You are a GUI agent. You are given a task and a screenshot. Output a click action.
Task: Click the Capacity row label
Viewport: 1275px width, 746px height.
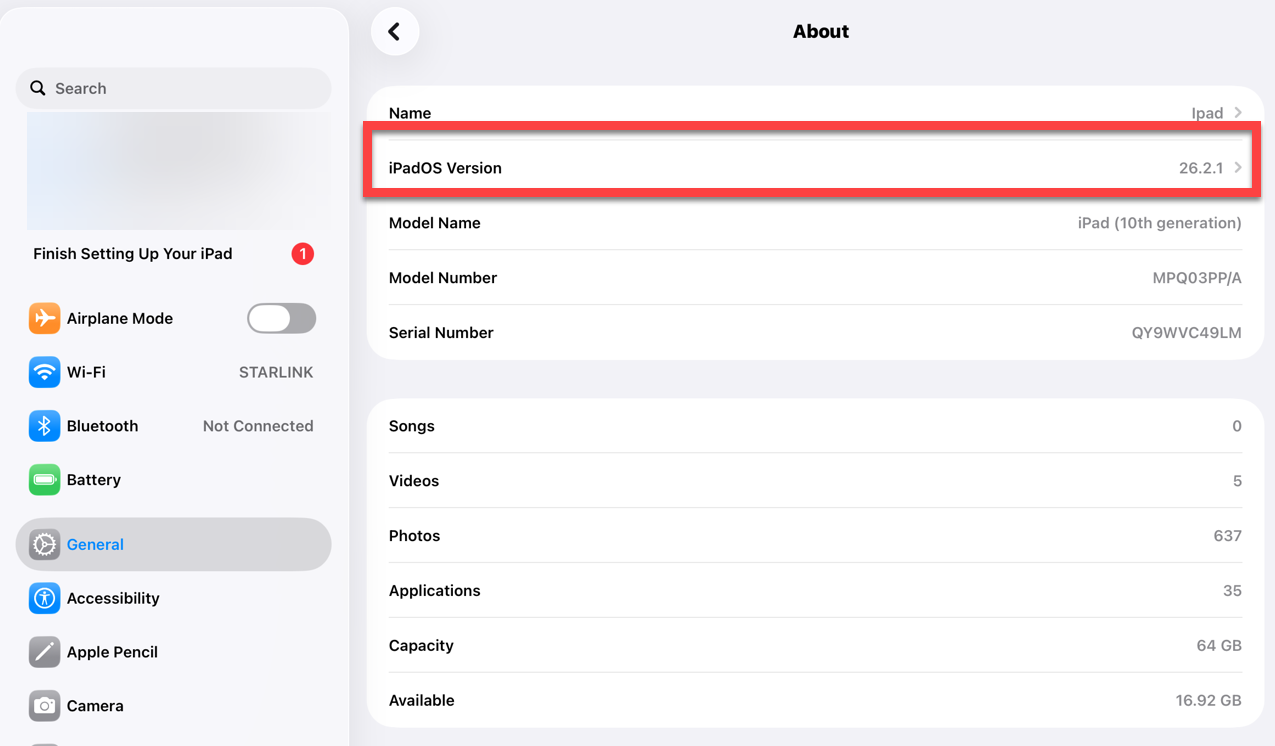pyautogui.click(x=421, y=646)
